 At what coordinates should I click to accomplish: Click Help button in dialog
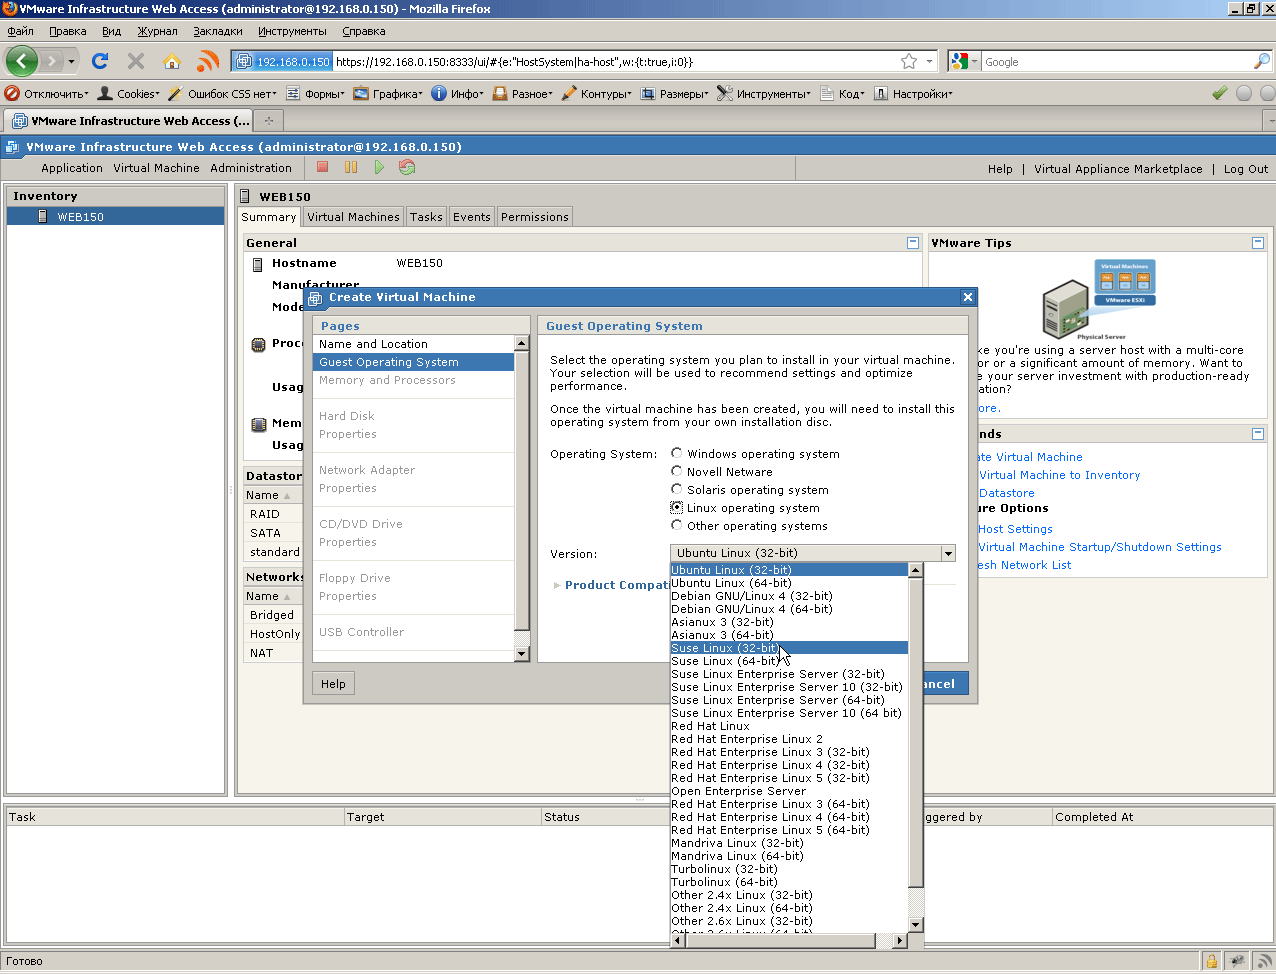coord(334,684)
